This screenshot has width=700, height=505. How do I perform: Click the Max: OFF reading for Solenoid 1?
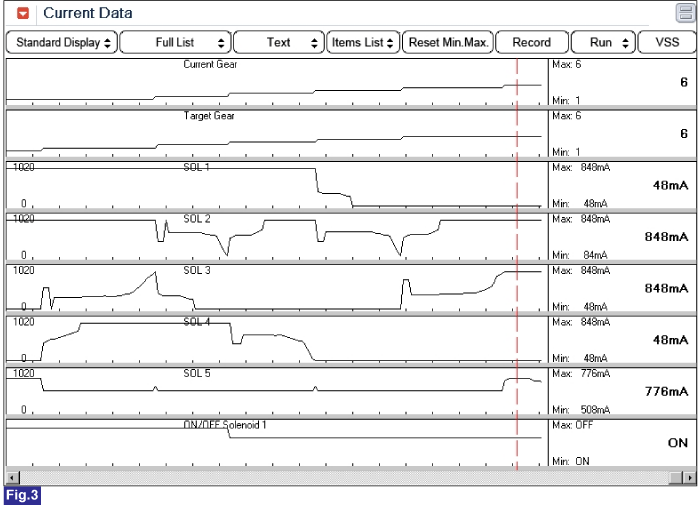pos(572,425)
